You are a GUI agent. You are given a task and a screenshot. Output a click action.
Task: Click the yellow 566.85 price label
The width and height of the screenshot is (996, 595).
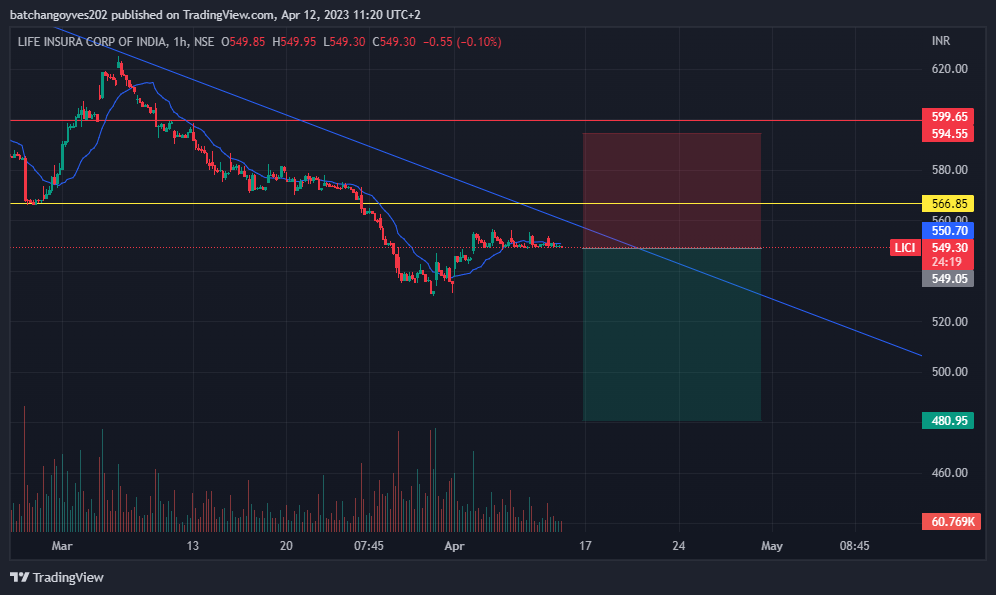(x=948, y=203)
